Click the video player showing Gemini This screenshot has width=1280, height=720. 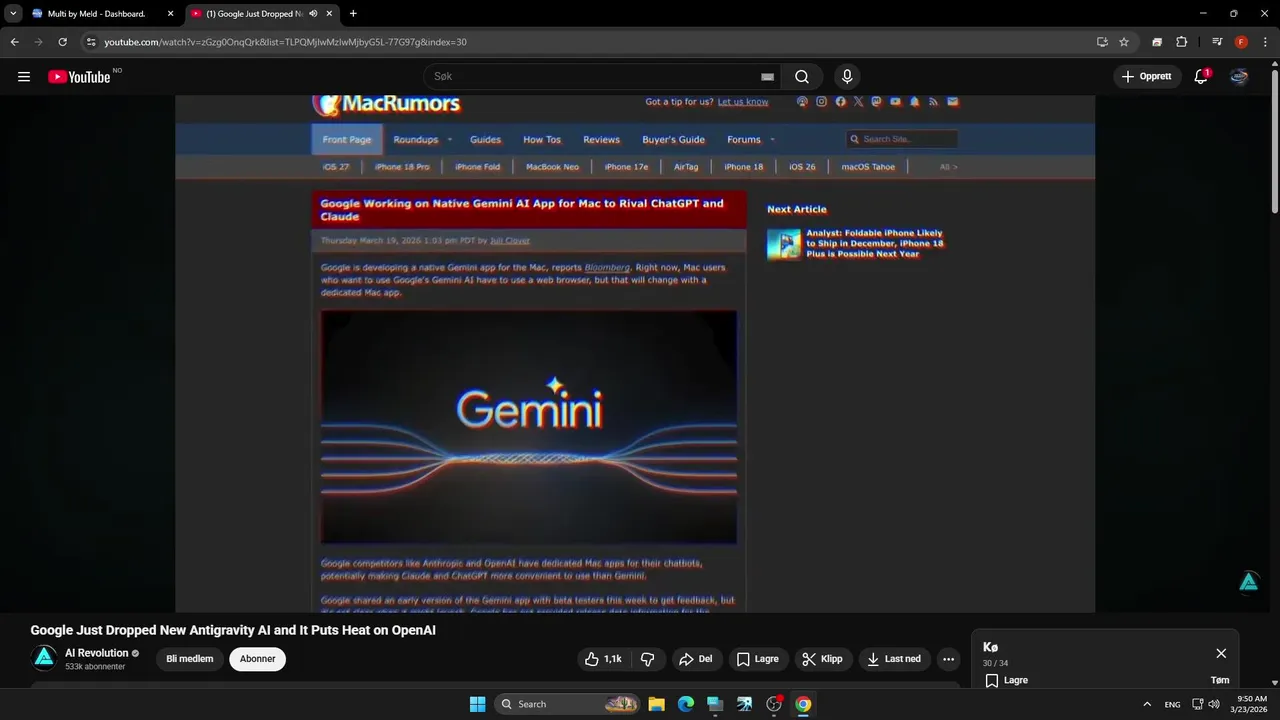tap(635, 353)
